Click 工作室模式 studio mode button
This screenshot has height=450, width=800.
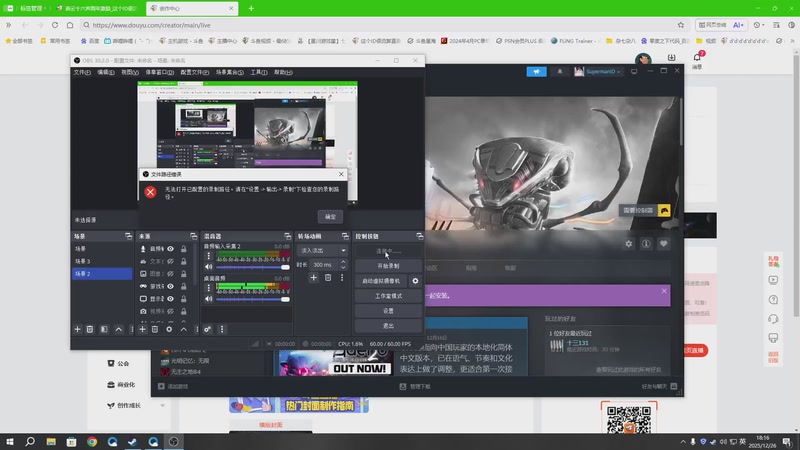(388, 296)
